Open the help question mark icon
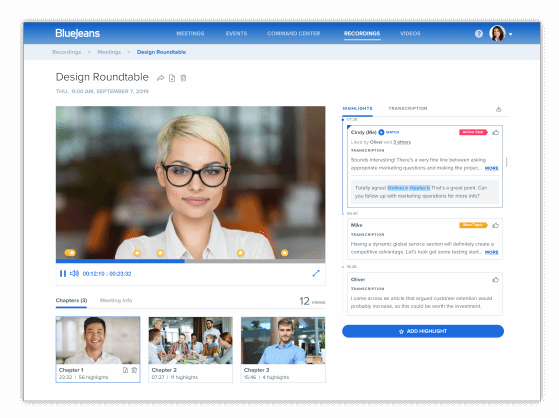Screen dimensions: 559x418 [x=479, y=34]
